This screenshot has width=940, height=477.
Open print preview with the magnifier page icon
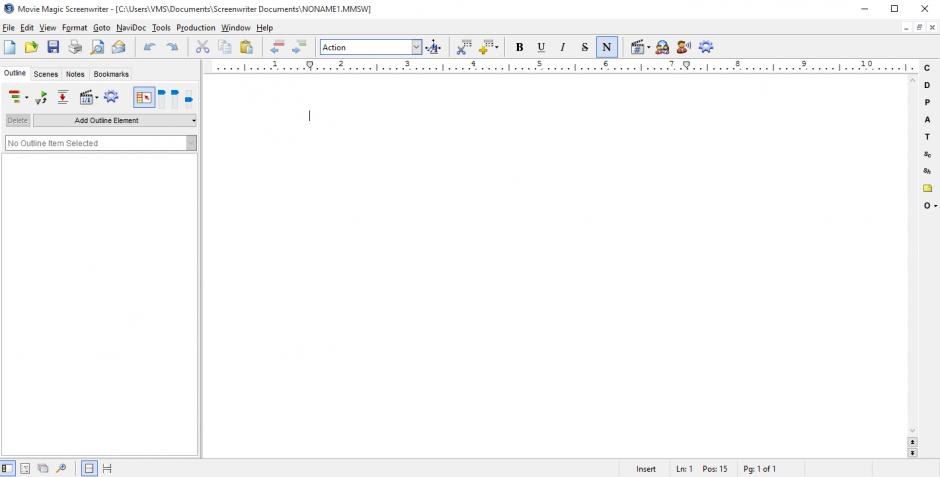97,47
